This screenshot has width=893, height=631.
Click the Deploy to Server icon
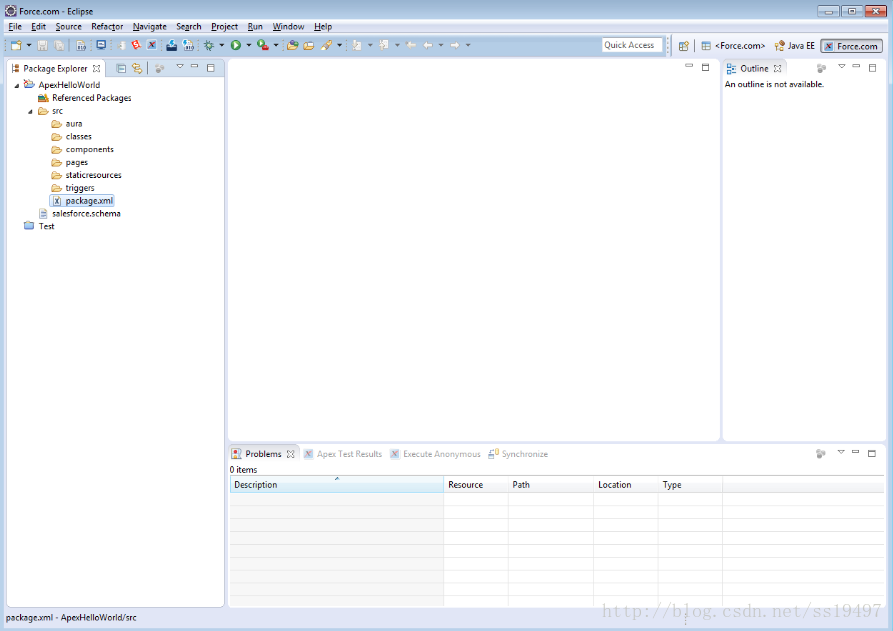pos(171,45)
